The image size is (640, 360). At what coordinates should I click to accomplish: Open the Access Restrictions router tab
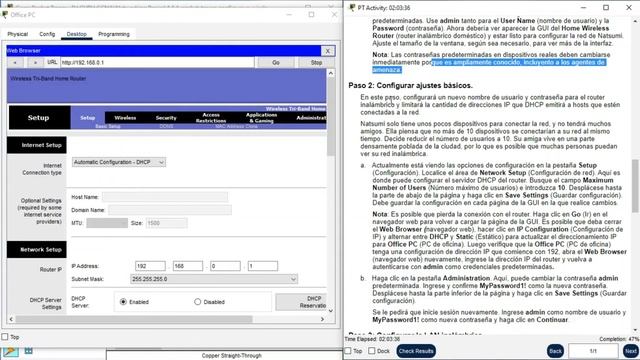point(211,118)
